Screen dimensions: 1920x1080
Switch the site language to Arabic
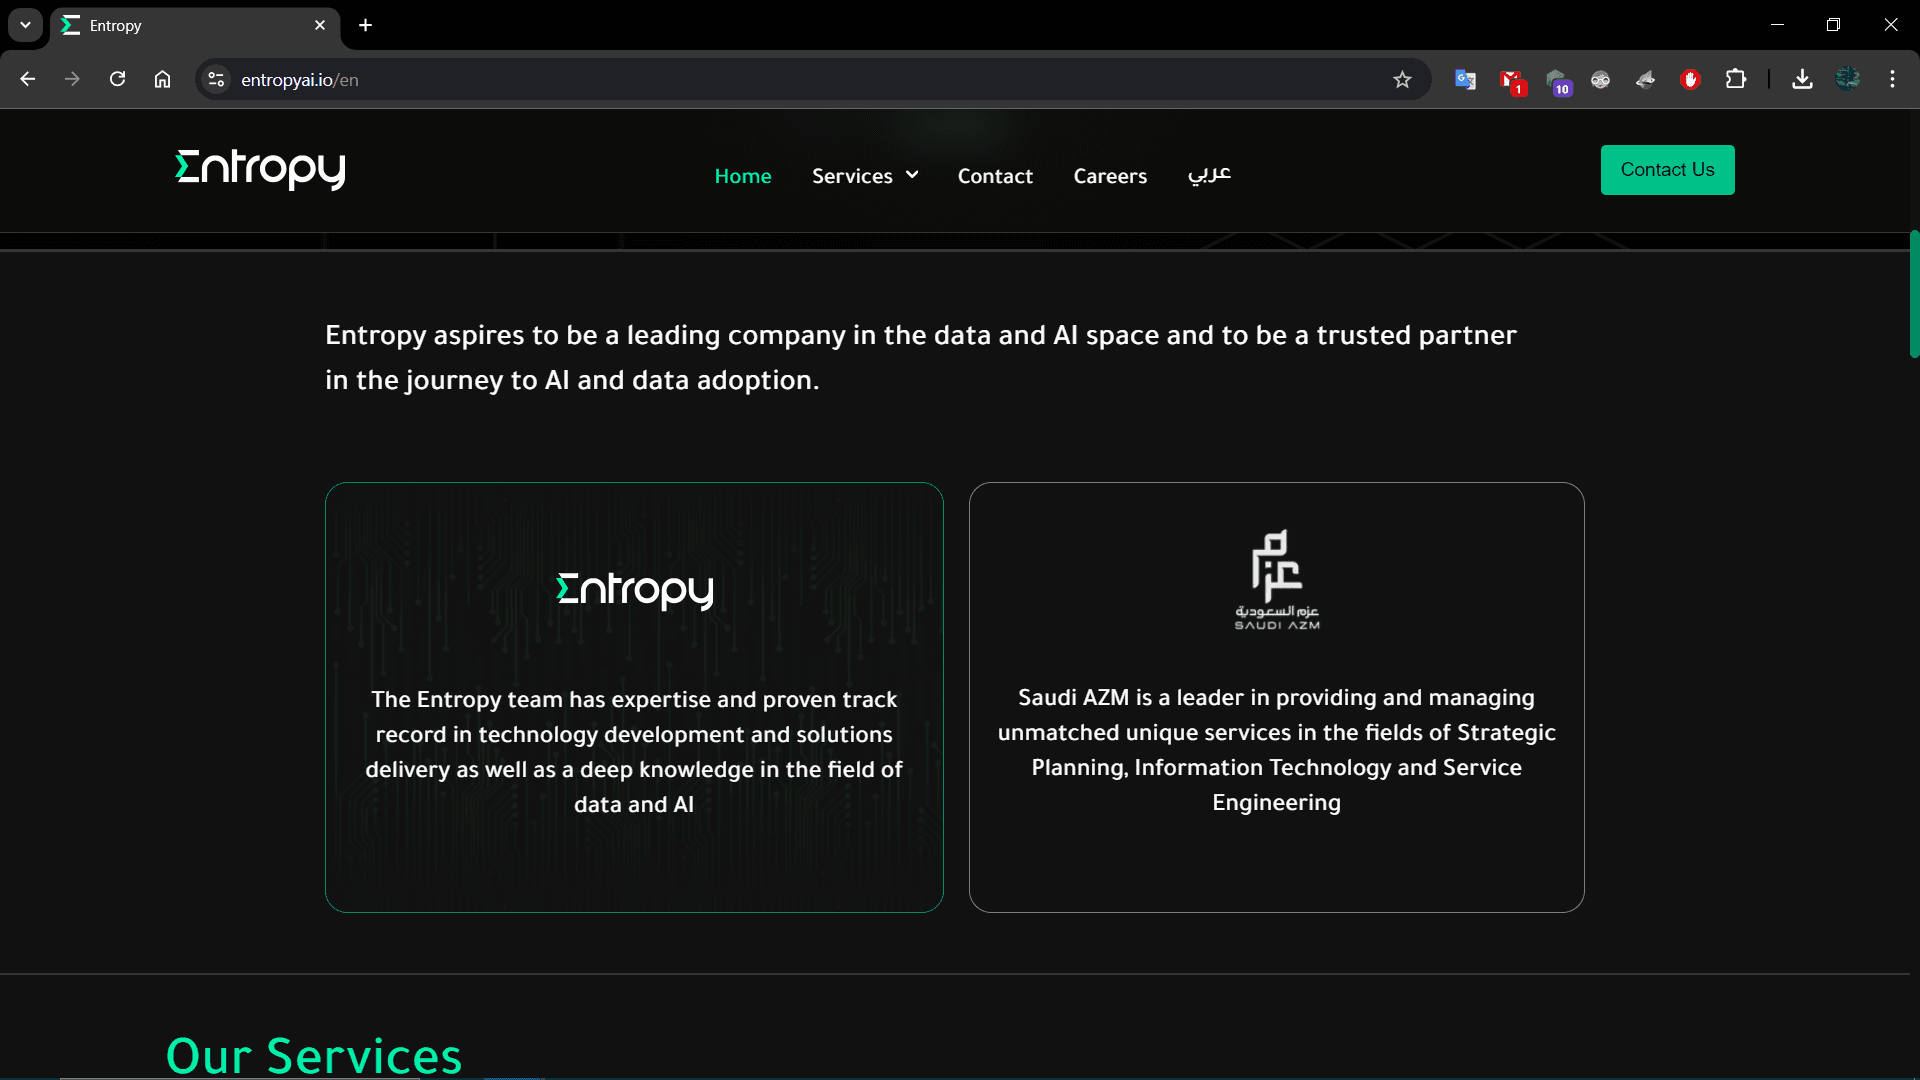(1209, 175)
